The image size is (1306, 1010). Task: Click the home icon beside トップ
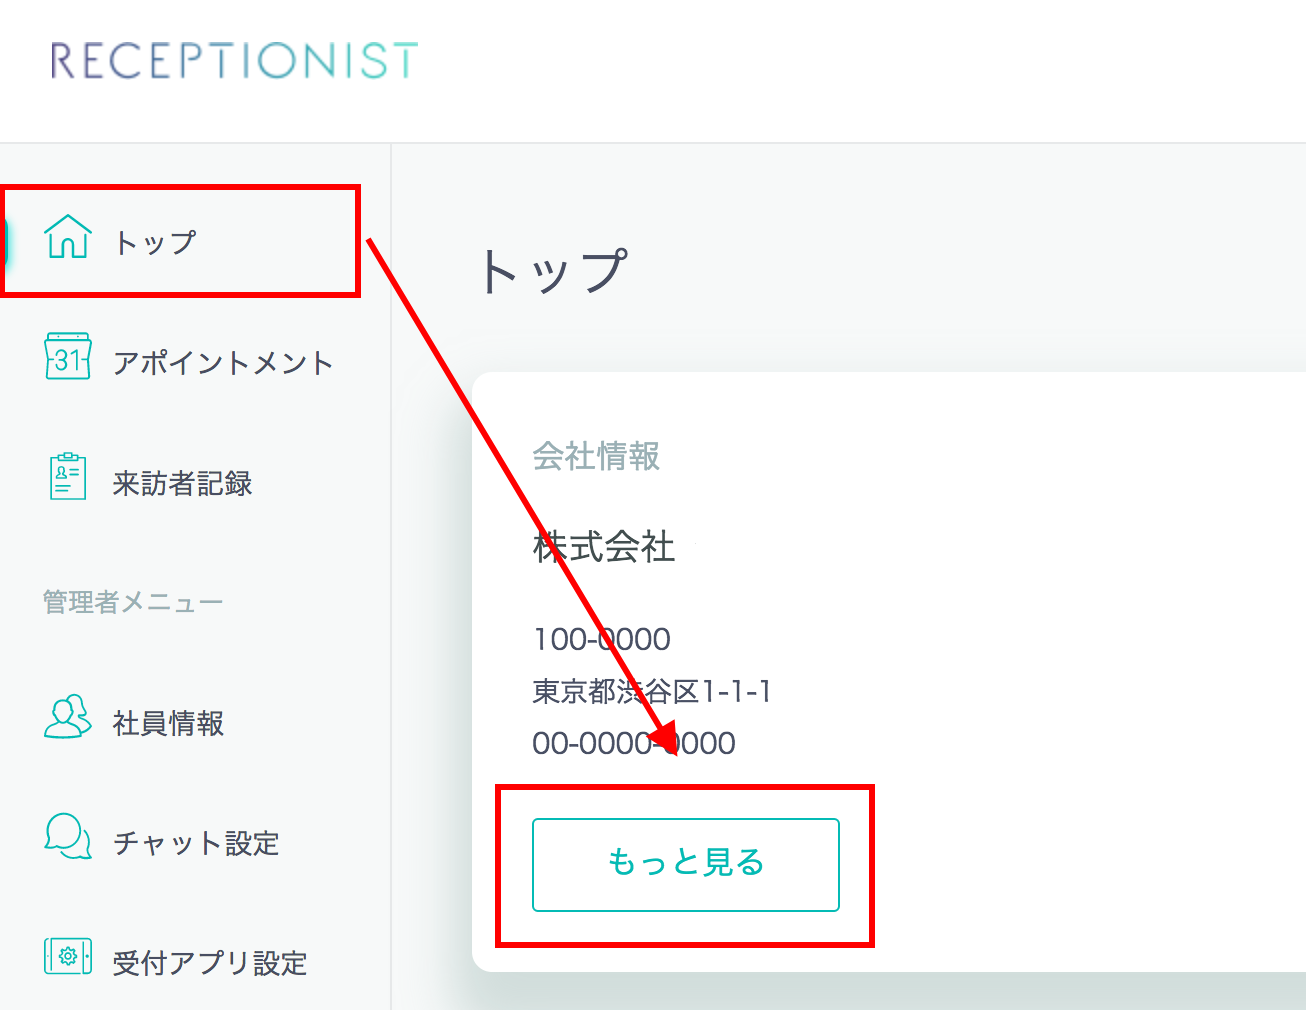[x=68, y=238]
